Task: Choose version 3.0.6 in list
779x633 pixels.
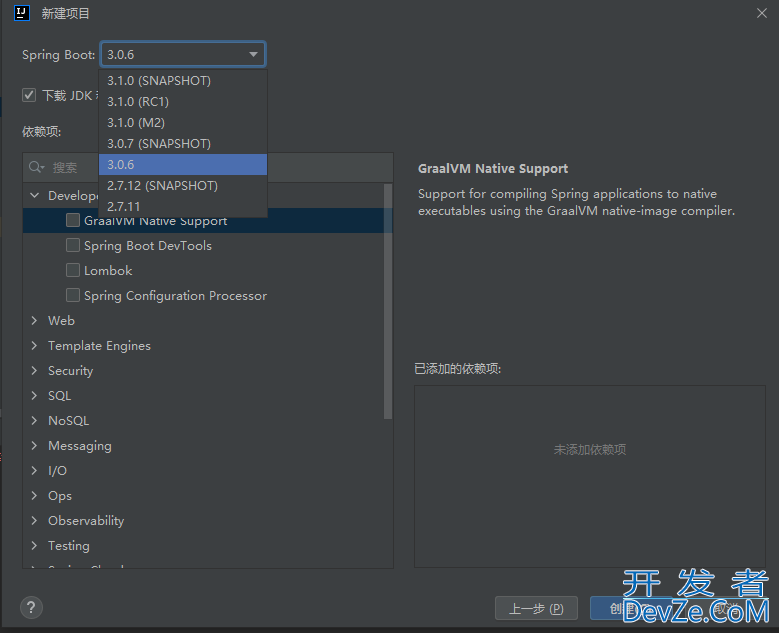Action: tap(183, 164)
